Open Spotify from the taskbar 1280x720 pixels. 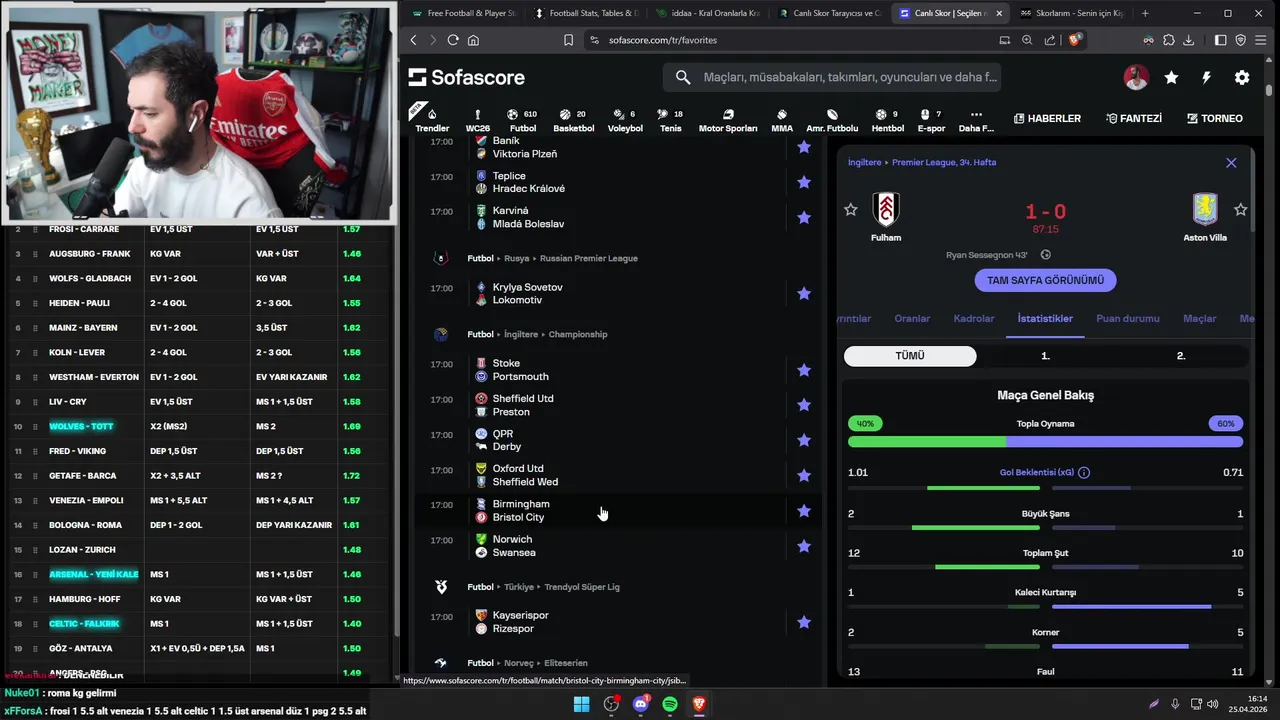pos(670,704)
